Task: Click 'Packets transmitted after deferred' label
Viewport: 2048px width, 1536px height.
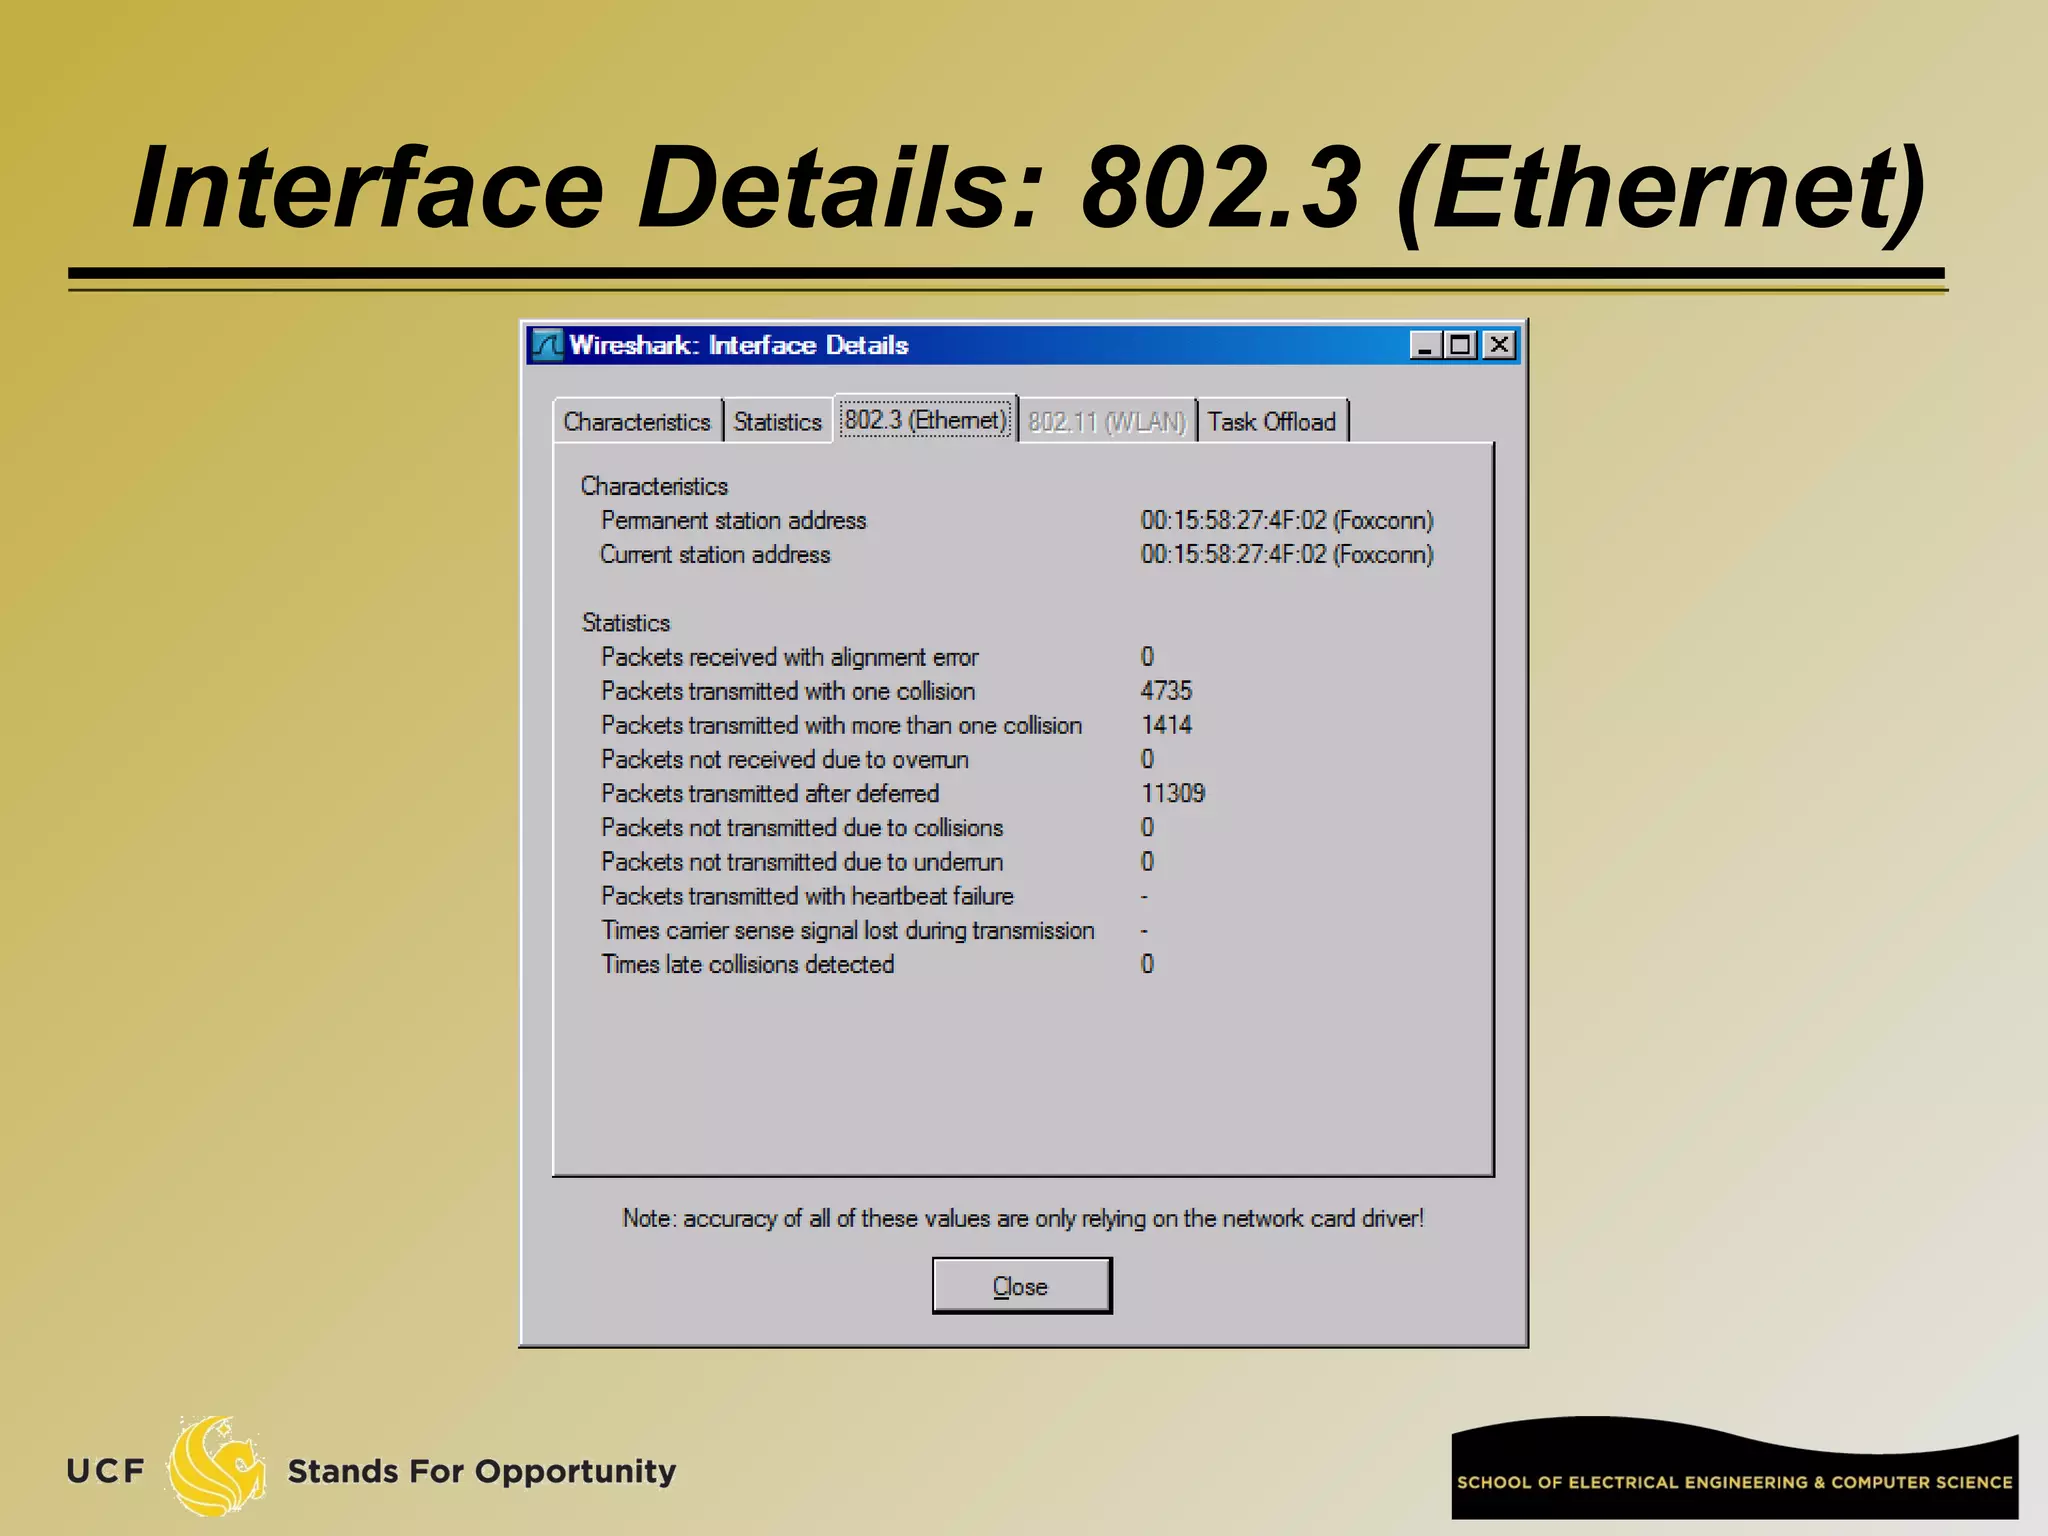Action: pyautogui.click(x=769, y=793)
